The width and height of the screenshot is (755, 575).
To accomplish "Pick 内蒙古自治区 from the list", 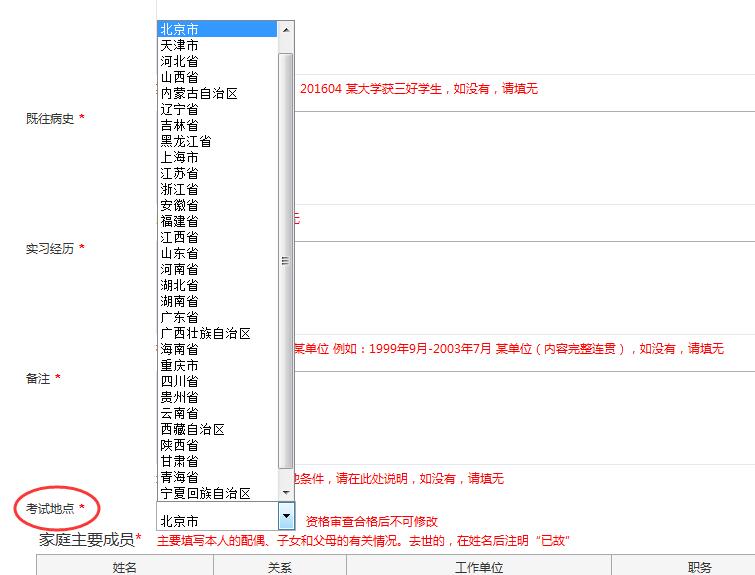I will (x=199, y=93).
